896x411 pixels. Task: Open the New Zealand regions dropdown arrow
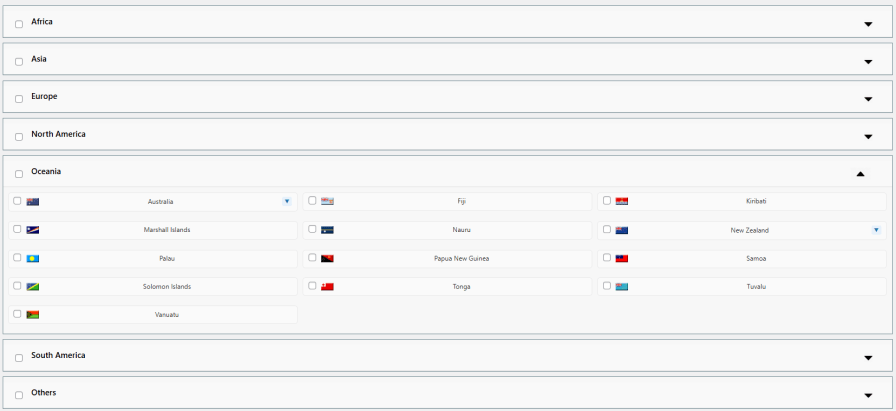click(x=876, y=230)
